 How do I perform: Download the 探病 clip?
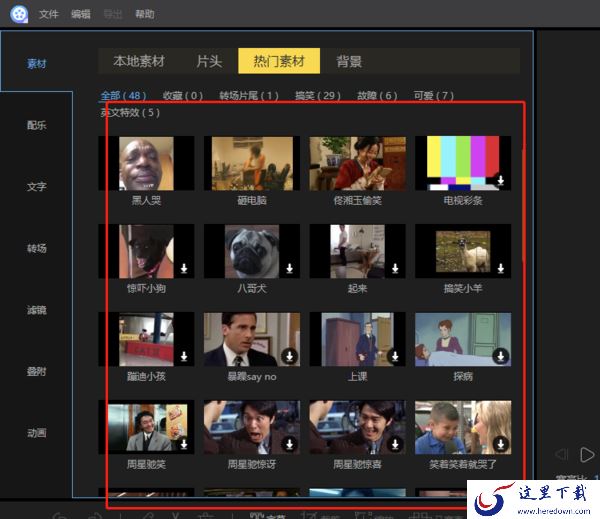pyautogui.click(x=501, y=356)
